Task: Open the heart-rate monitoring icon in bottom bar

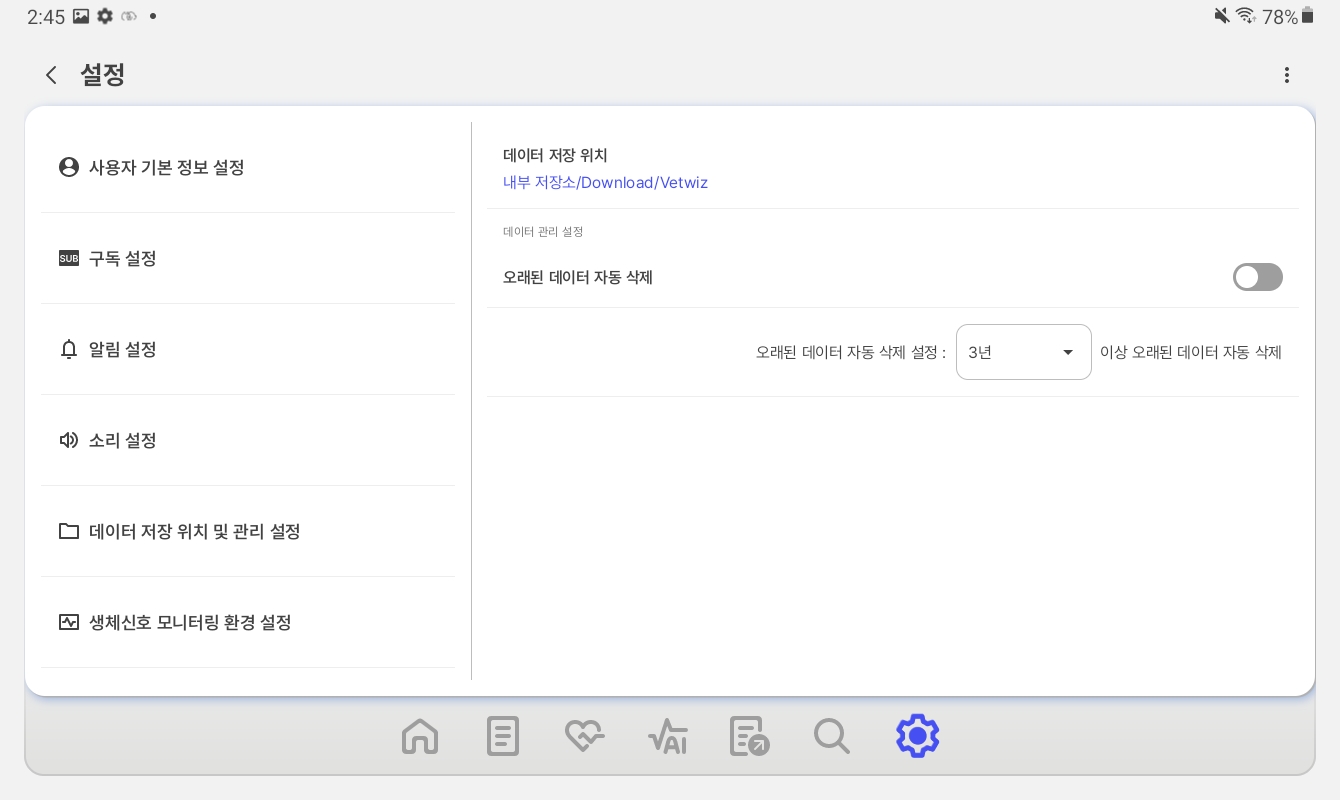Action: [x=585, y=736]
